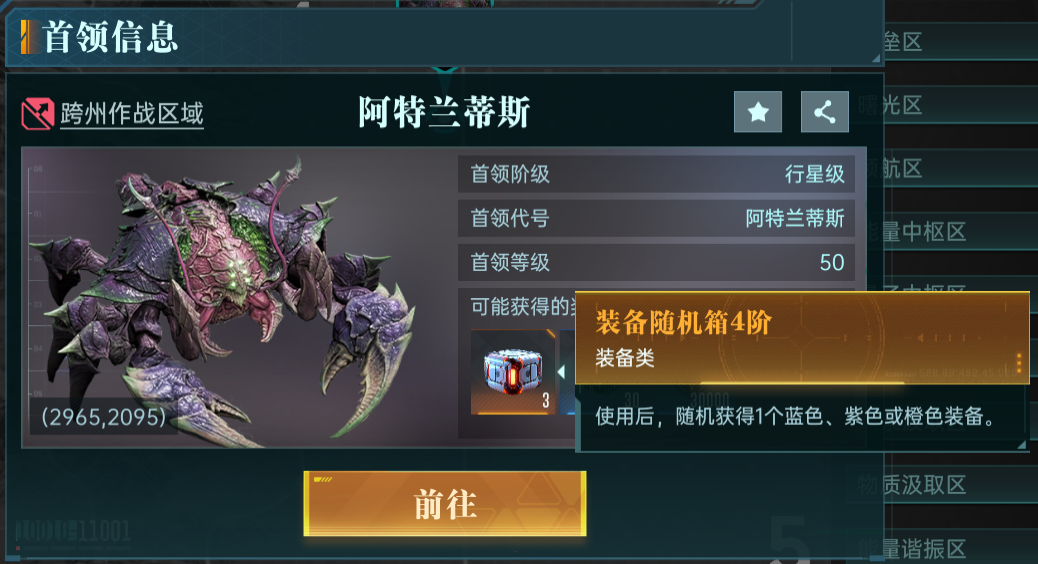Click the share icon button
Viewport: 1038px width, 564px height.
point(824,112)
